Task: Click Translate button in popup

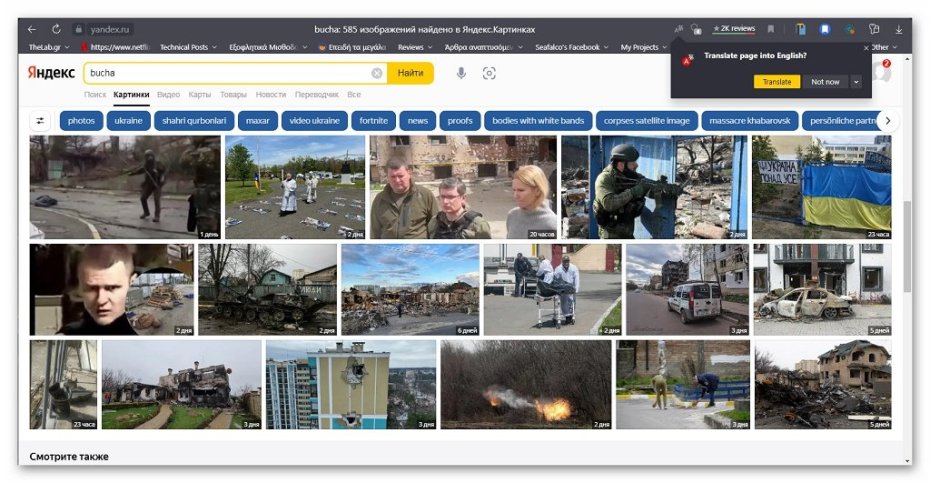Action: point(776,82)
